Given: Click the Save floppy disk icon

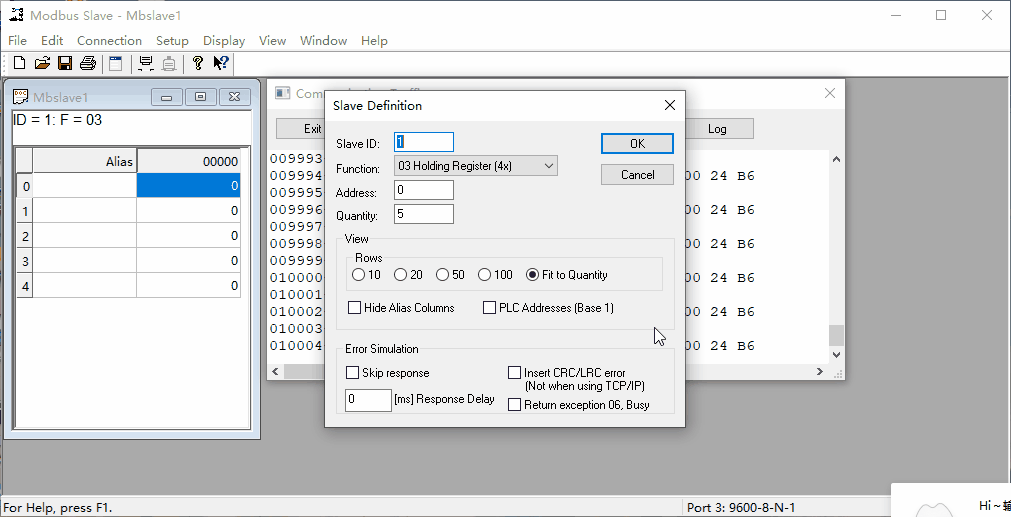Looking at the screenshot, I should point(64,63).
